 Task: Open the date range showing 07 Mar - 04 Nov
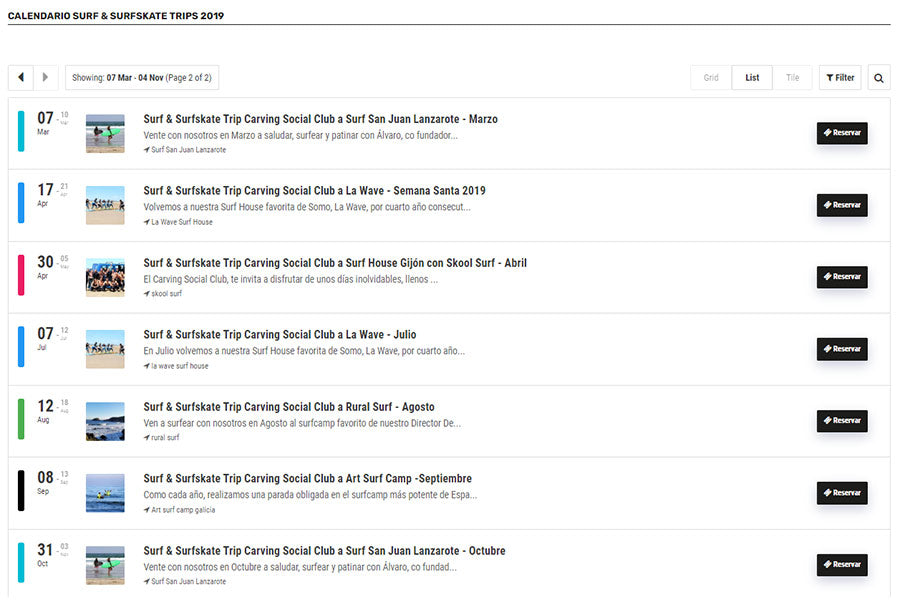tap(142, 78)
